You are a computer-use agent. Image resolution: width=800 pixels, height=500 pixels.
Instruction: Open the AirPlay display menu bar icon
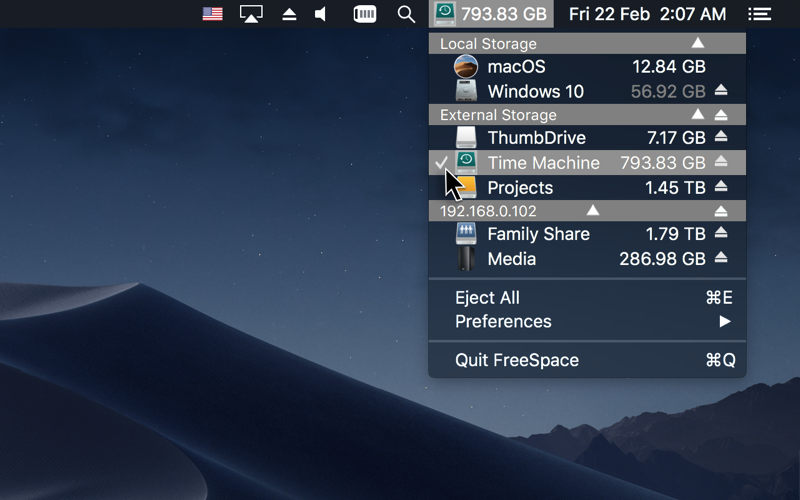pos(251,14)
